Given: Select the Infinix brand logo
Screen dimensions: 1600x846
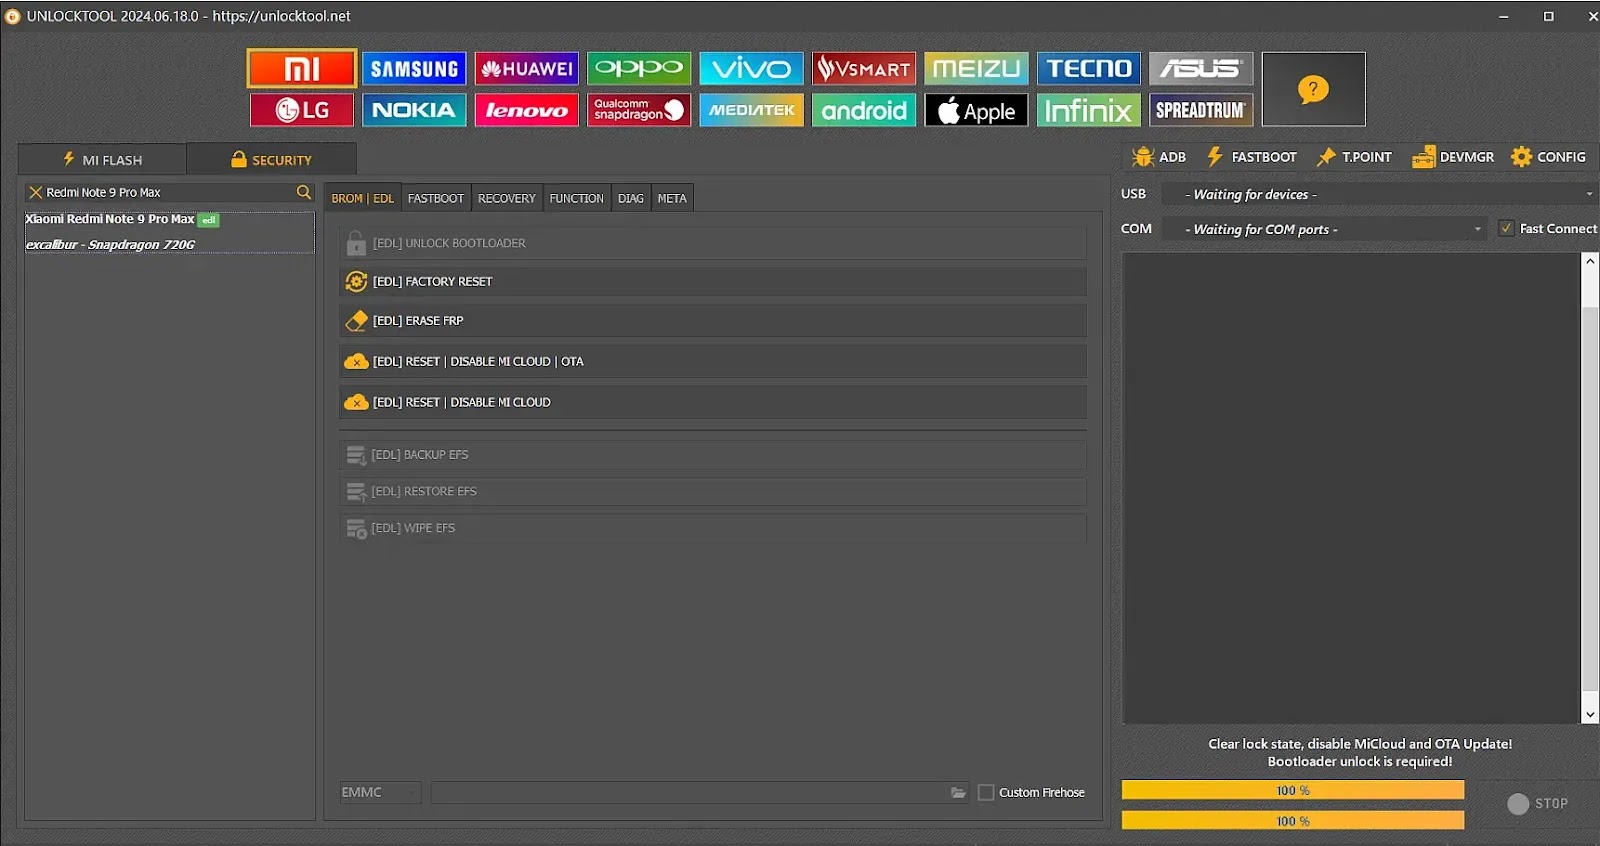Looking at the screenshot, I should coord(1089,110).
